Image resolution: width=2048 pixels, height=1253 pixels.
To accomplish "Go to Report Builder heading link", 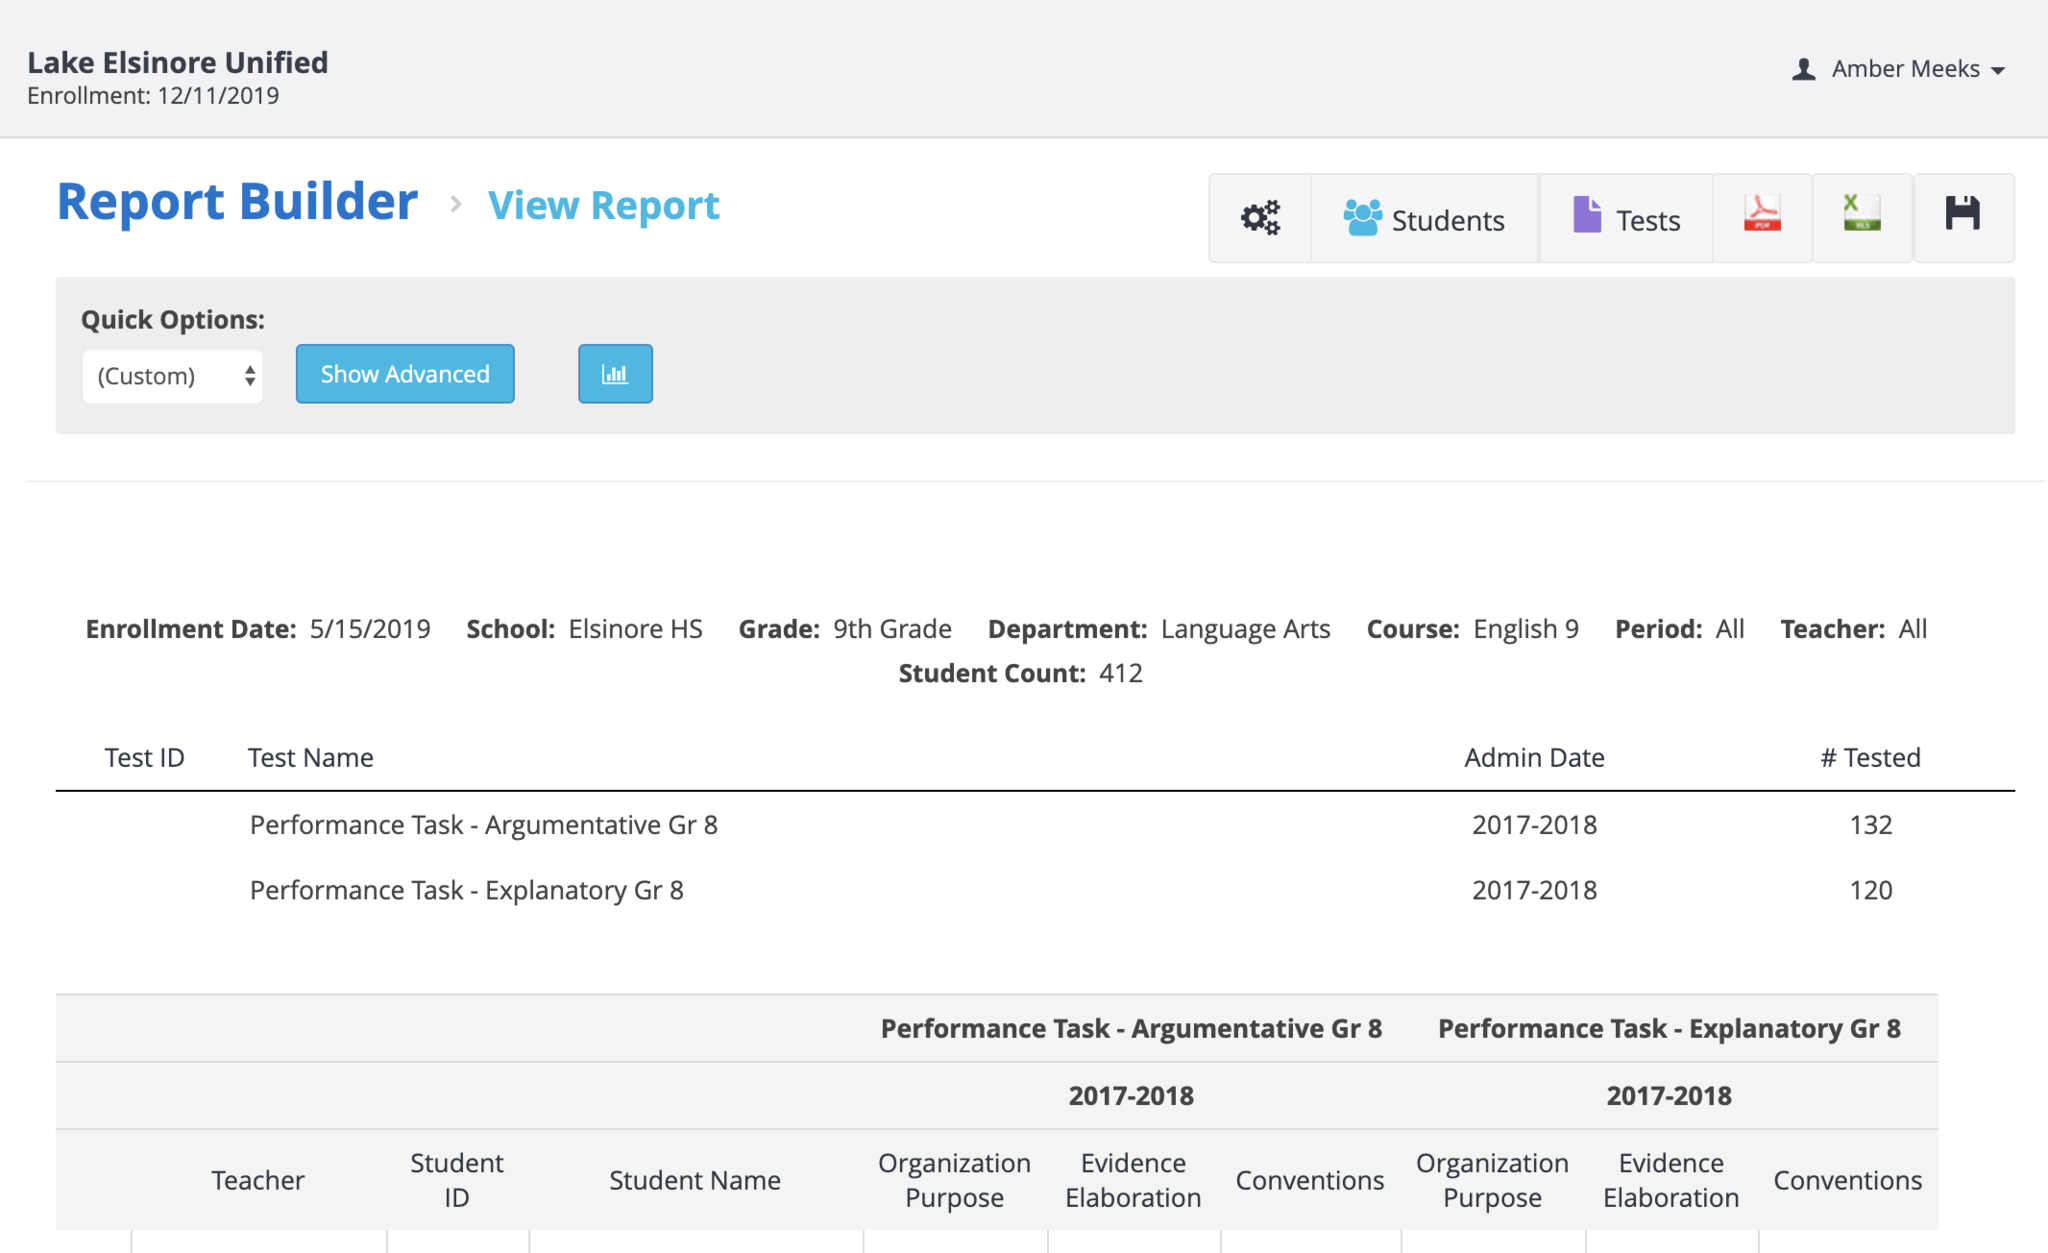I will pyautogui.click(x=237, y=202).
